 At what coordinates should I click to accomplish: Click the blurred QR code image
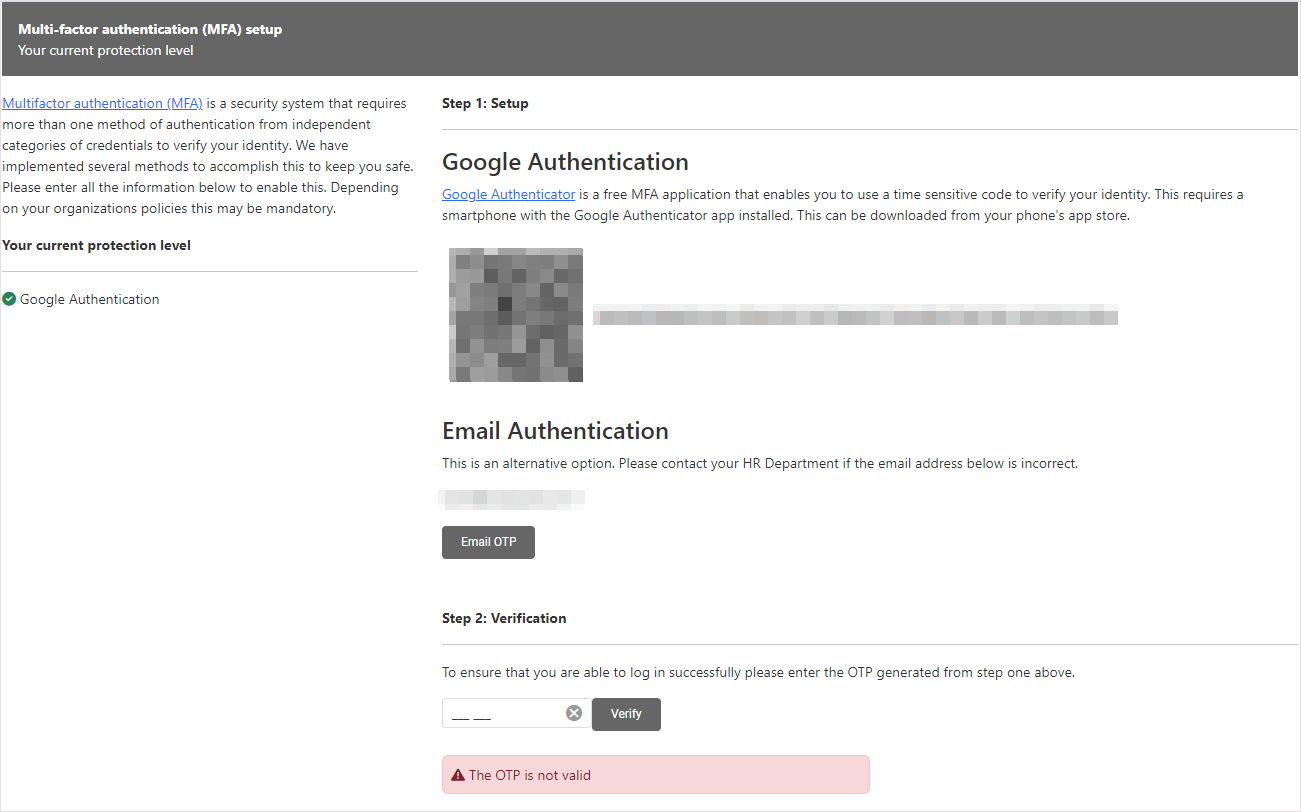tap(516, 315)
